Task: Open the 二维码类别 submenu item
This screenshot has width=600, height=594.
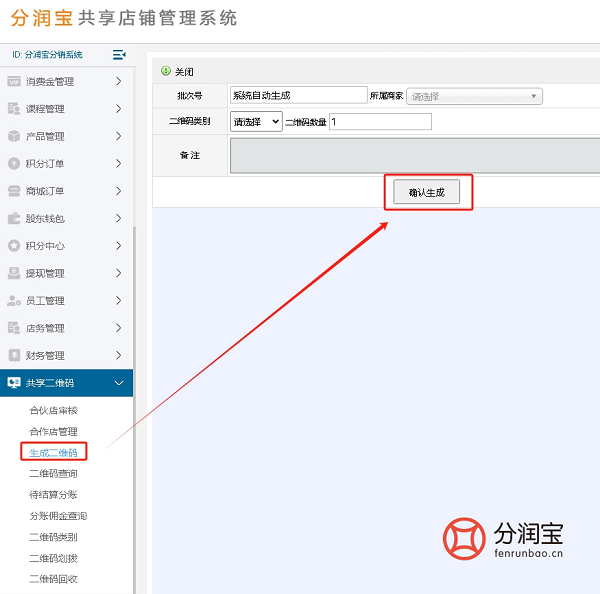Action: point(54,537)
